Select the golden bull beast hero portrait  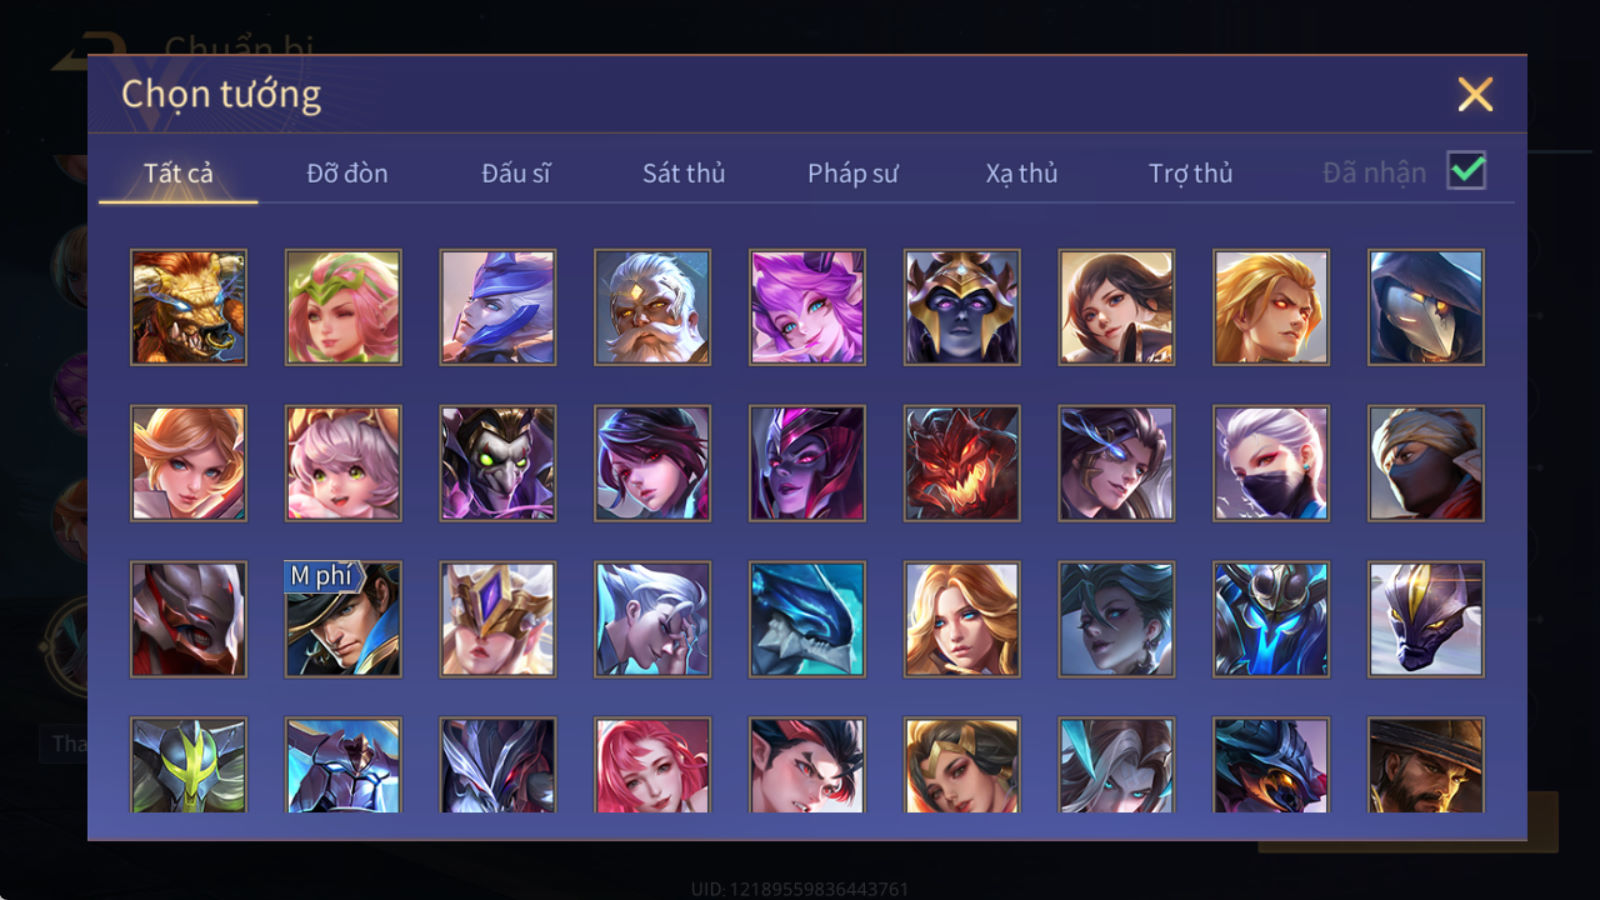click(x=188, y=307)
